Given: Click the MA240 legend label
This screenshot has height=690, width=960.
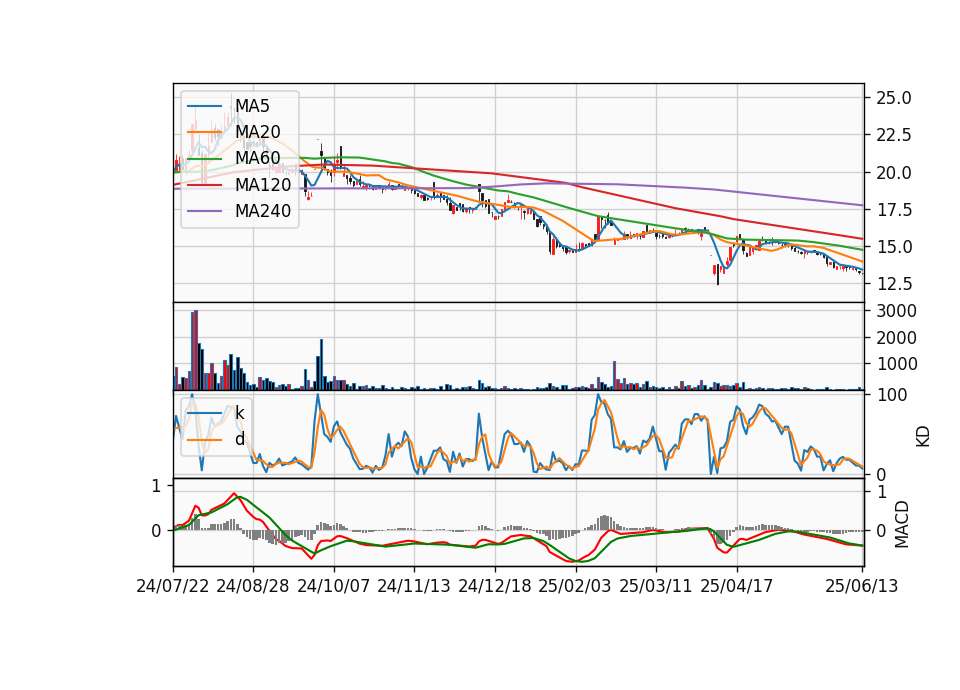Looking at the screenshot, I should [x=263, y=211].
